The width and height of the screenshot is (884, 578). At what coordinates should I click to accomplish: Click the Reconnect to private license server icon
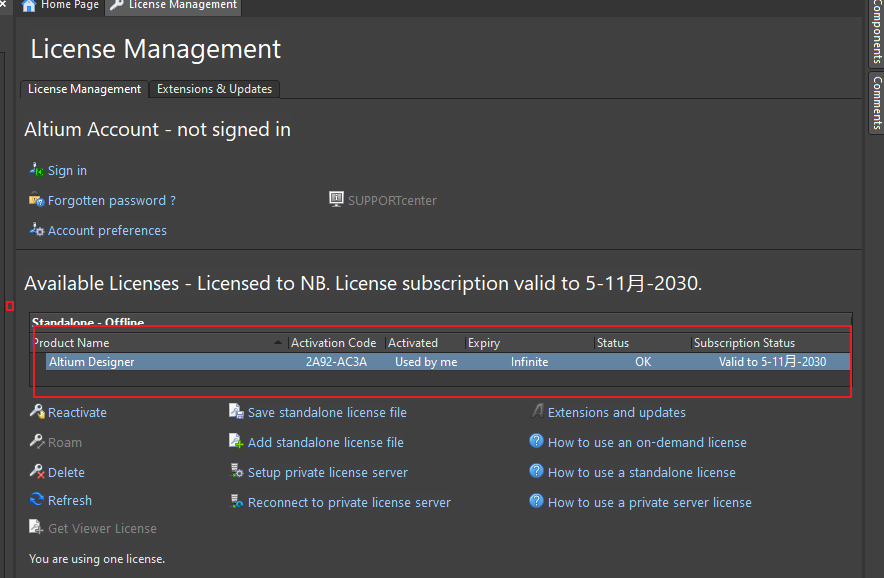236,501
